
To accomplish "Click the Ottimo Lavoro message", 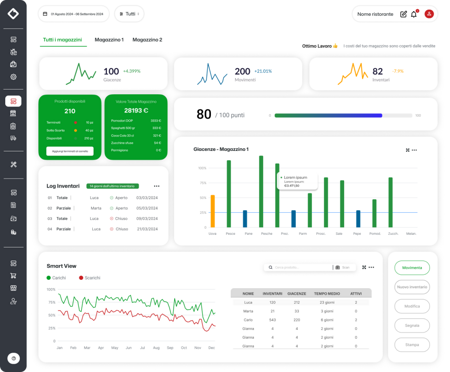I will pyautogui.click(x=320, y=46).
